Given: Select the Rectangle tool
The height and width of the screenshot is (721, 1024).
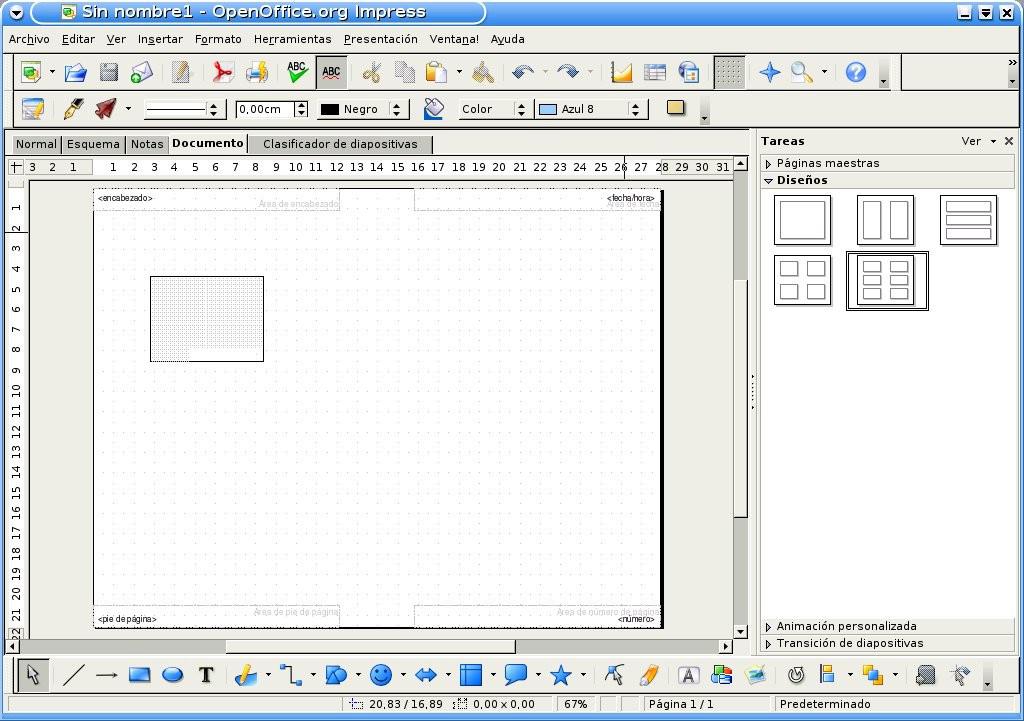Looking at the screenshot, I should click(x=139, y=675).
